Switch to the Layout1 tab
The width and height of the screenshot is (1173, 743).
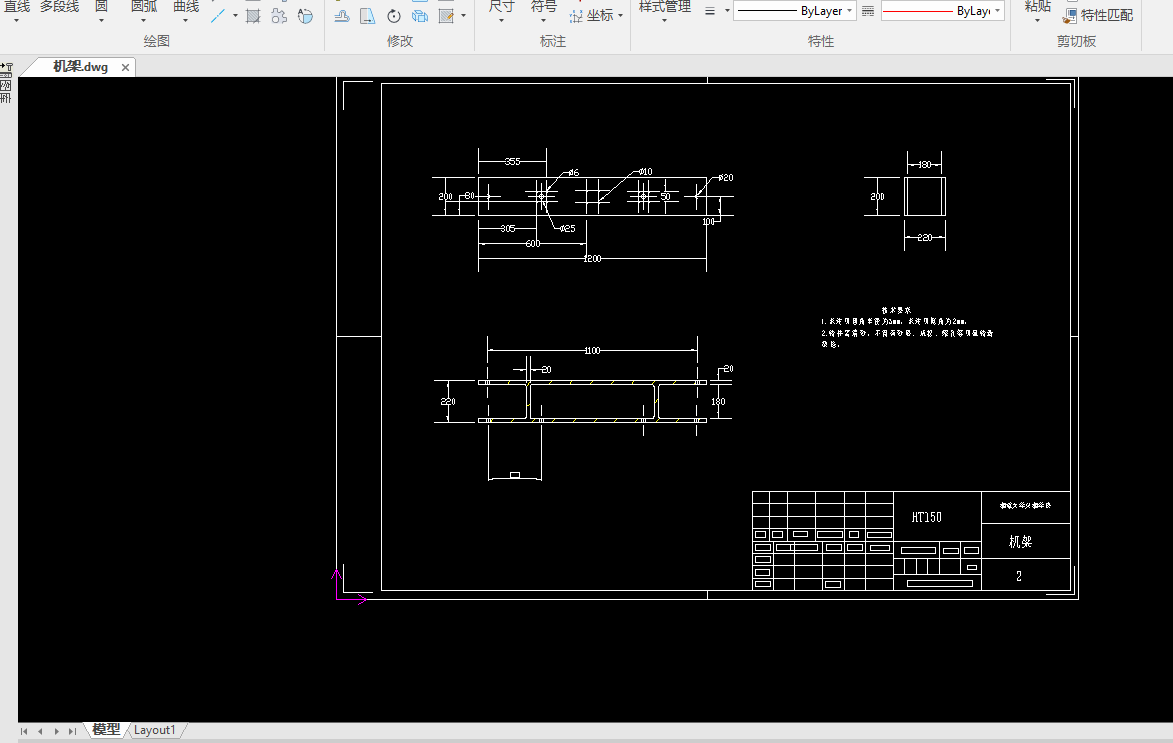point(154,730)
